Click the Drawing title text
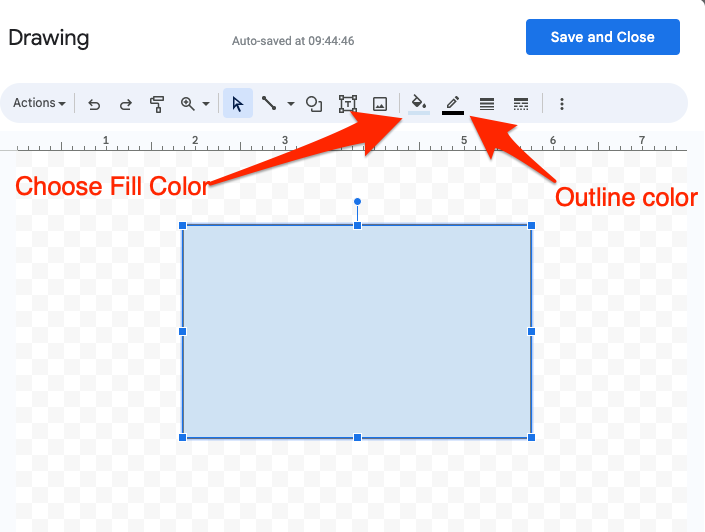 (x=49, y=38)
